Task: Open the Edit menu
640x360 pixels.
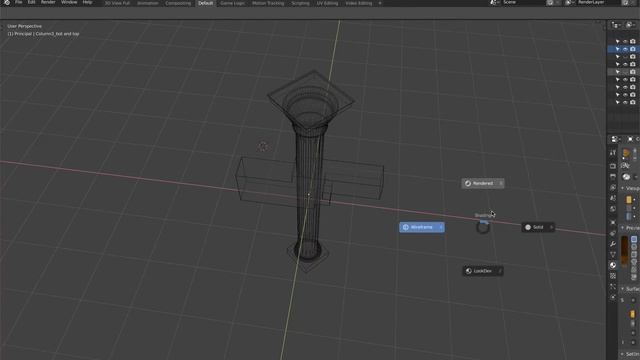Action: point(31,2)
